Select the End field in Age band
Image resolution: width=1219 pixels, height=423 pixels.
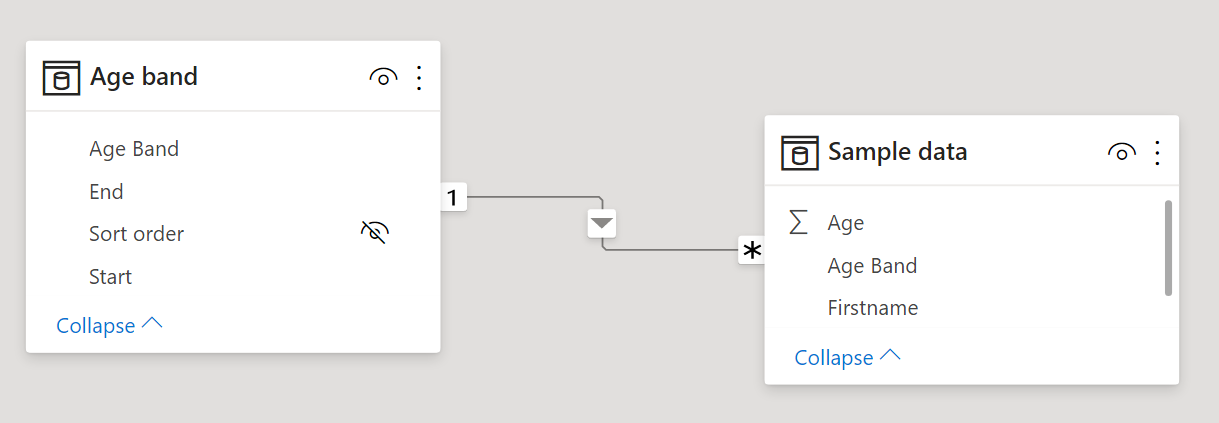(106, 191)
